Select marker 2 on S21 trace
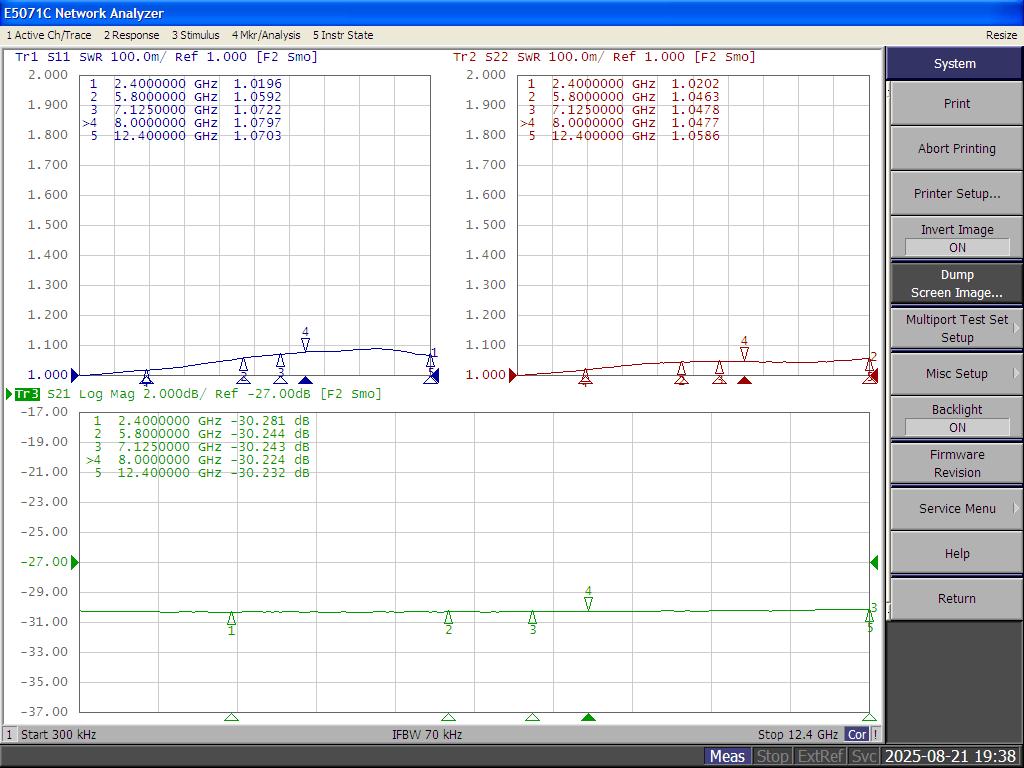This screenshot has height=768, width=1024. tap(448, 617)
